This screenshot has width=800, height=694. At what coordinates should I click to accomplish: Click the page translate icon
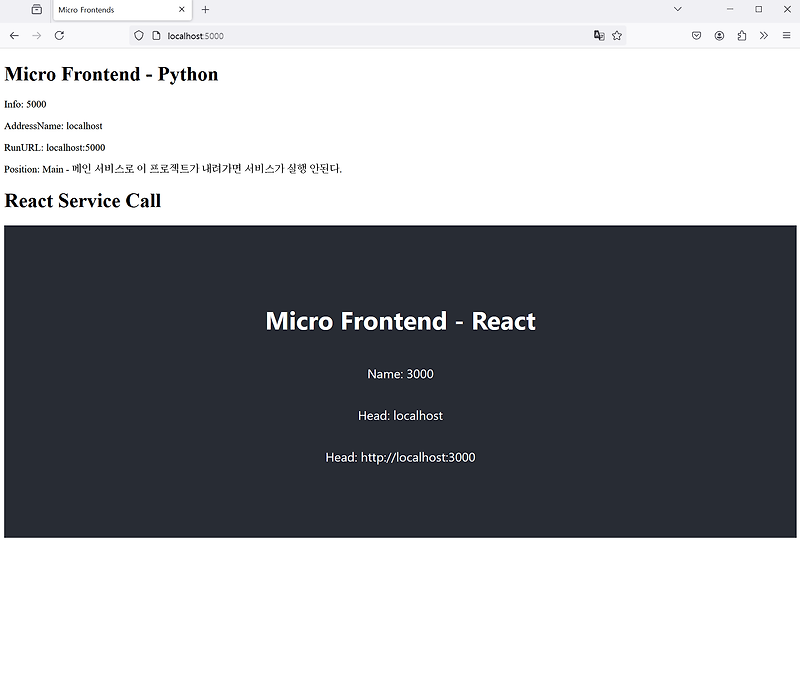[x=597, y=35]
